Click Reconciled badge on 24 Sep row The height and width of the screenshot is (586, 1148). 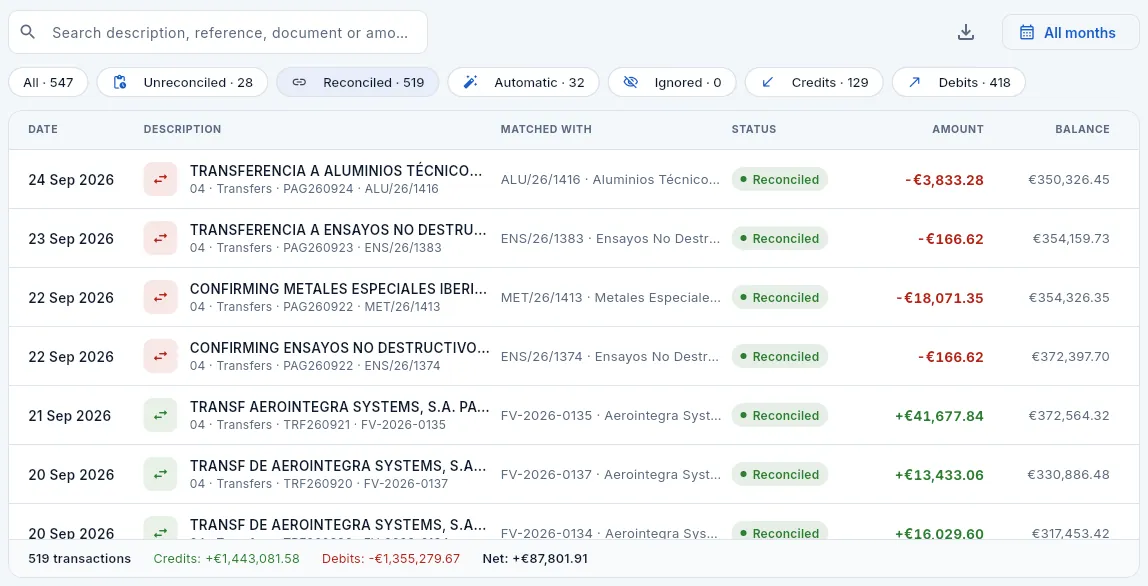click(x=779, y=179)
